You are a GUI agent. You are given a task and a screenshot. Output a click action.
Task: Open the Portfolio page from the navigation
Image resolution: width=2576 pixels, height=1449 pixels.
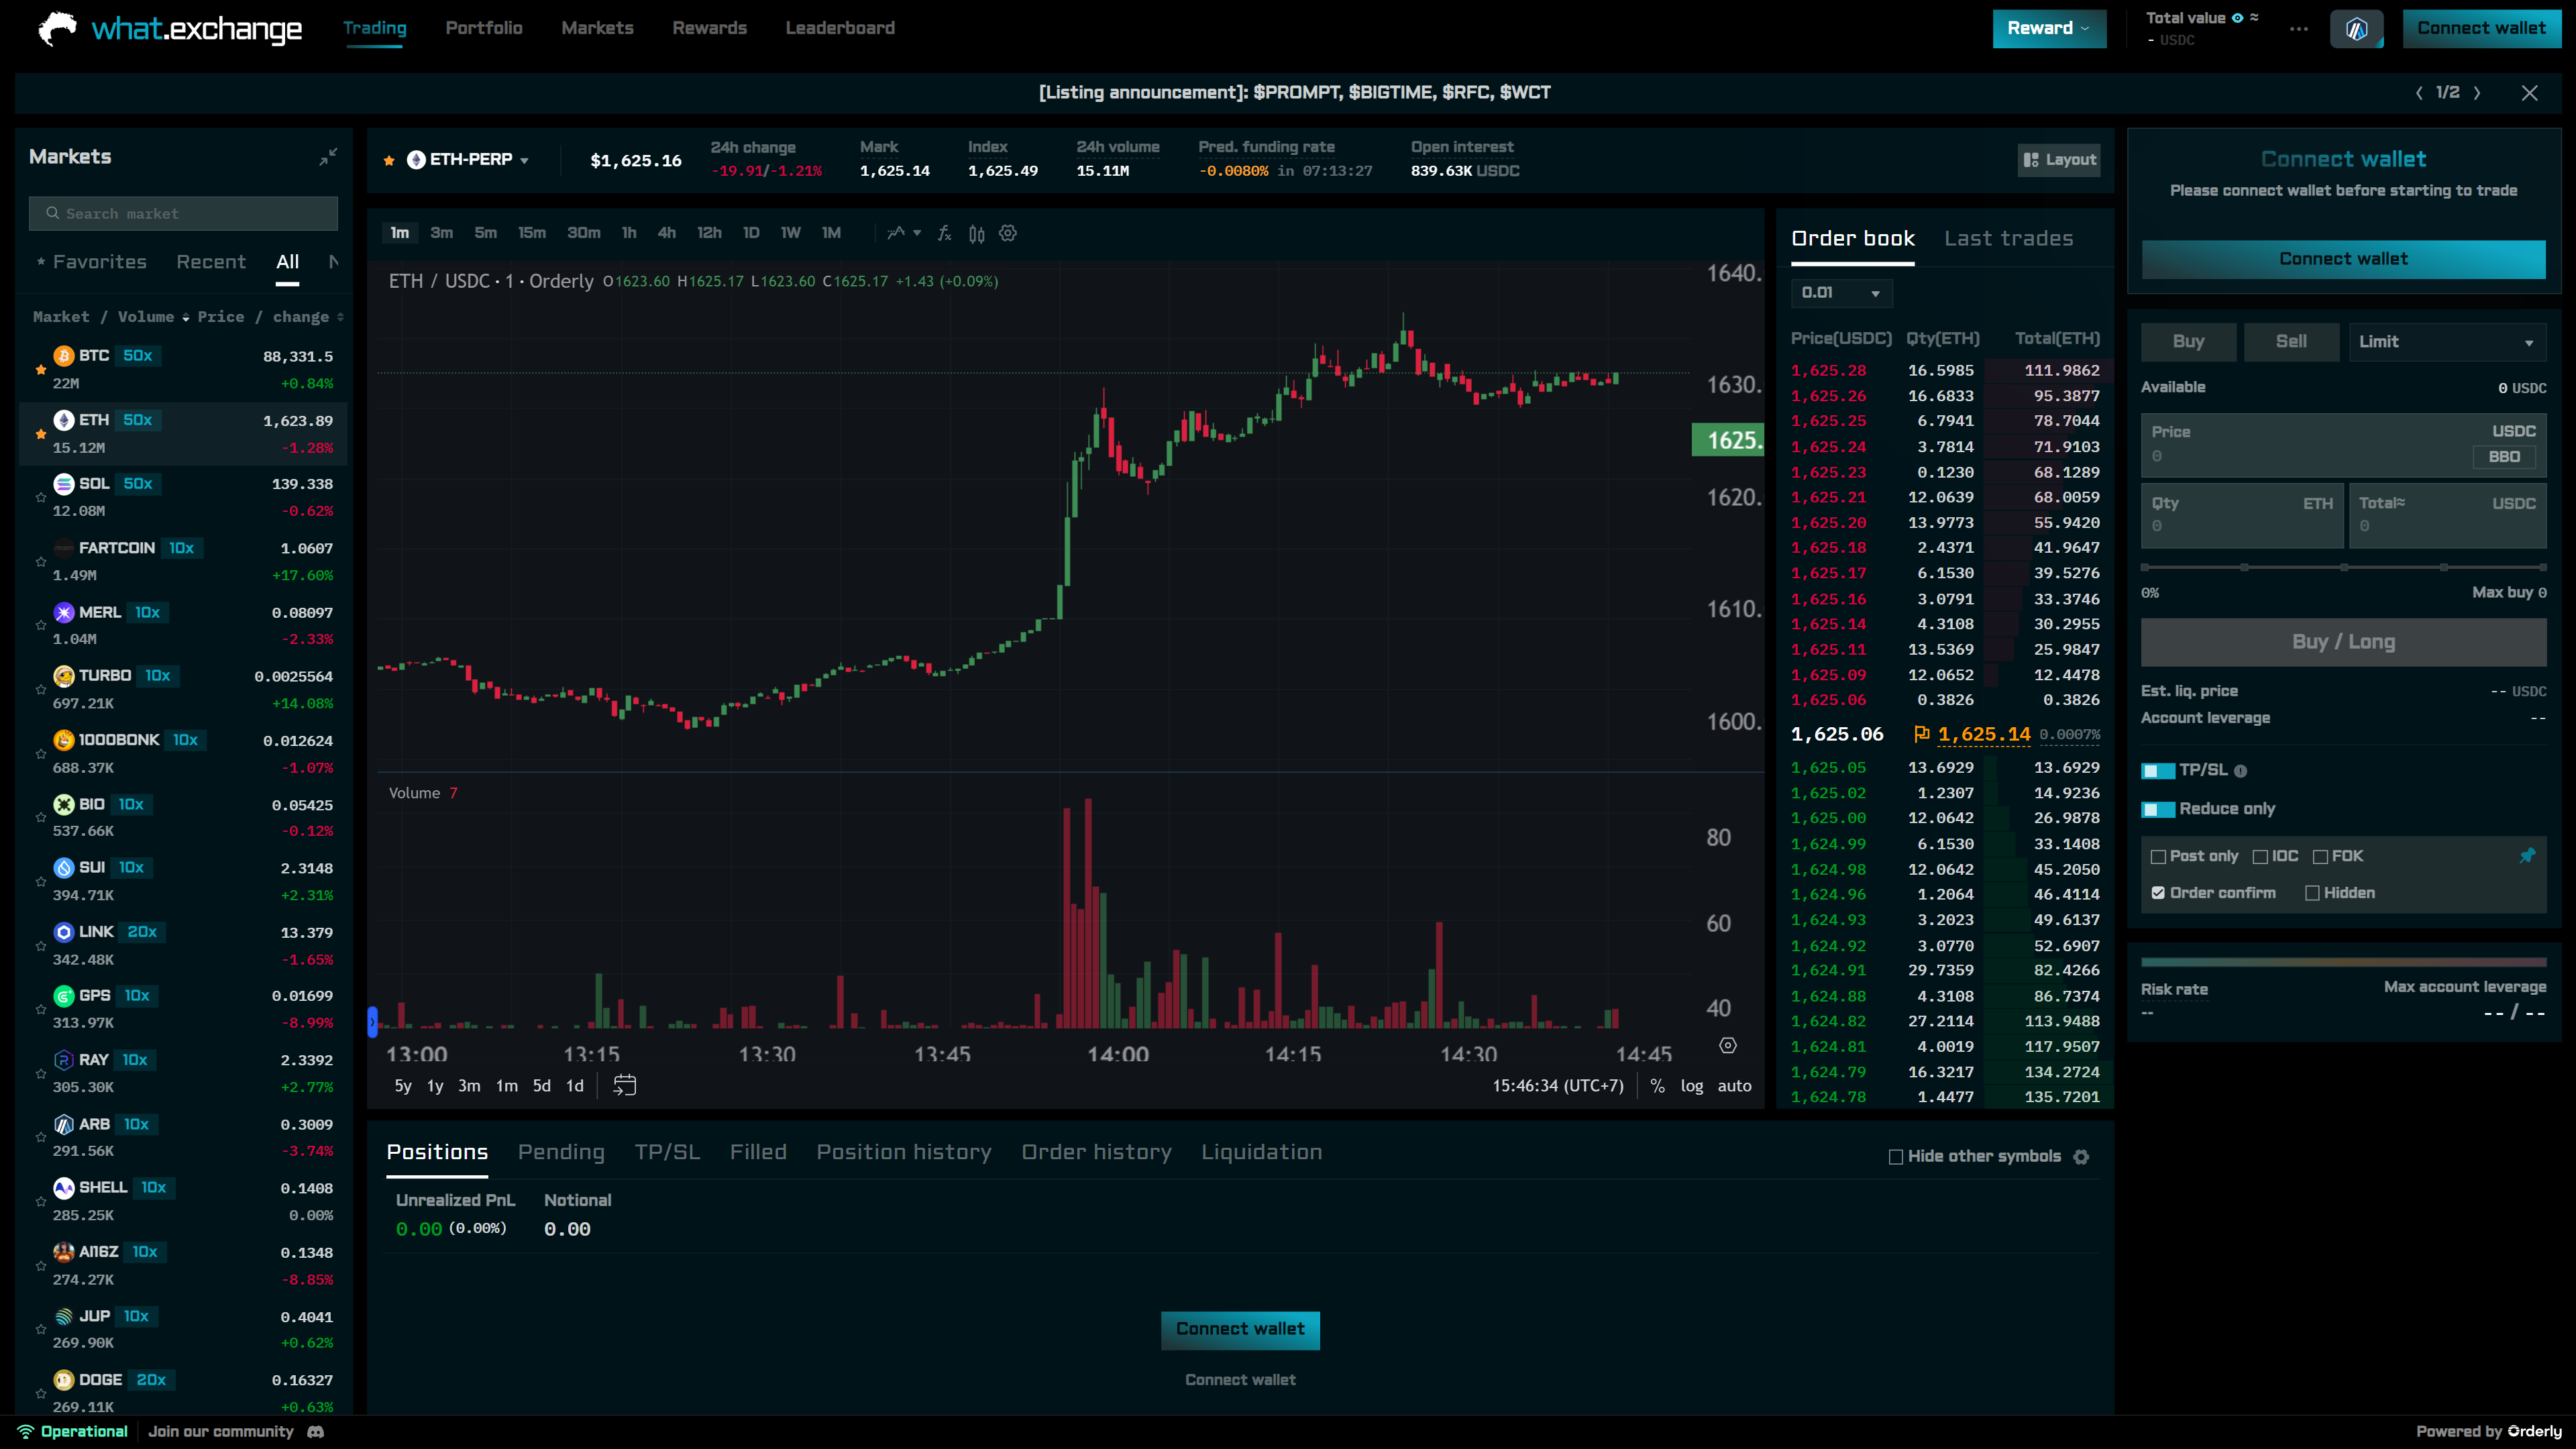484,28
